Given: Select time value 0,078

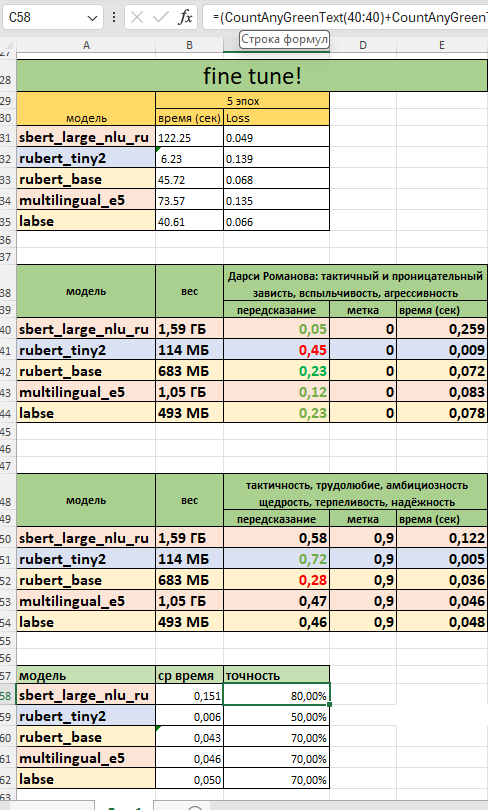Looking at the screenshot, I should [442, 413].
